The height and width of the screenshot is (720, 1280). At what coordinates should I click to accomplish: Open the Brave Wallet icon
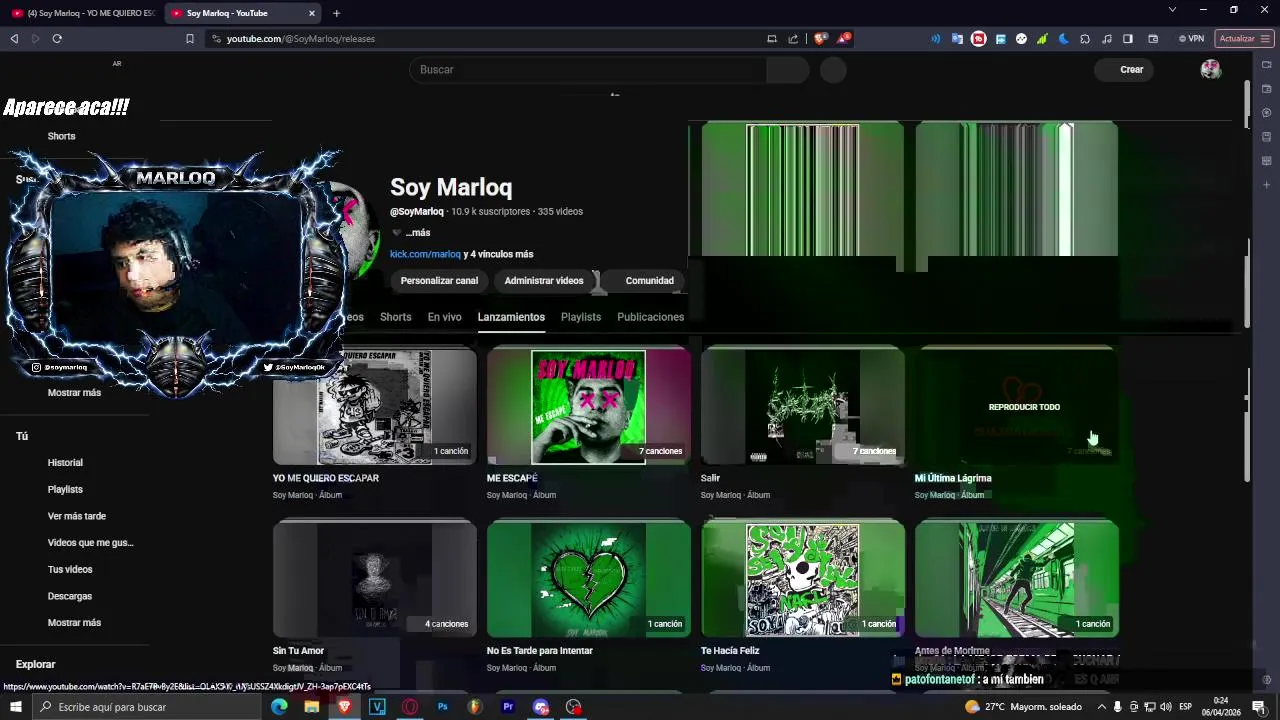point(1152,39)
